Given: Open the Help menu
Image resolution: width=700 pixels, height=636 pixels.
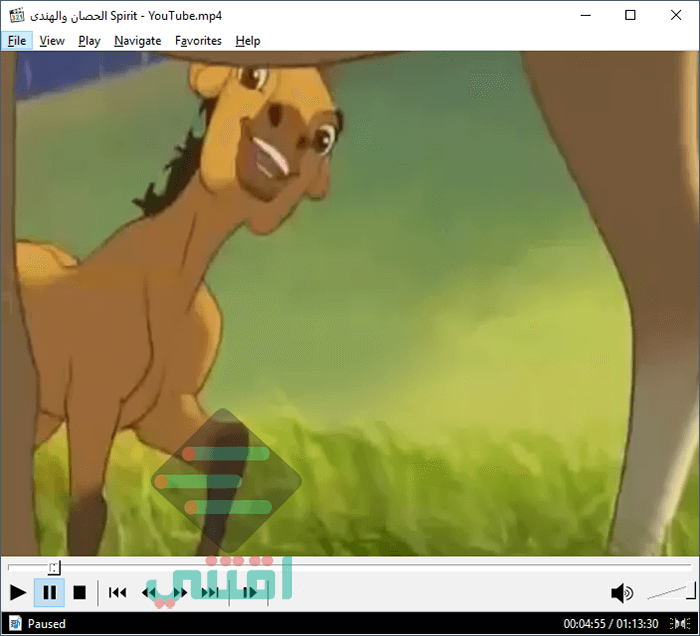Looking at the screenshot, I should (248, 41).
